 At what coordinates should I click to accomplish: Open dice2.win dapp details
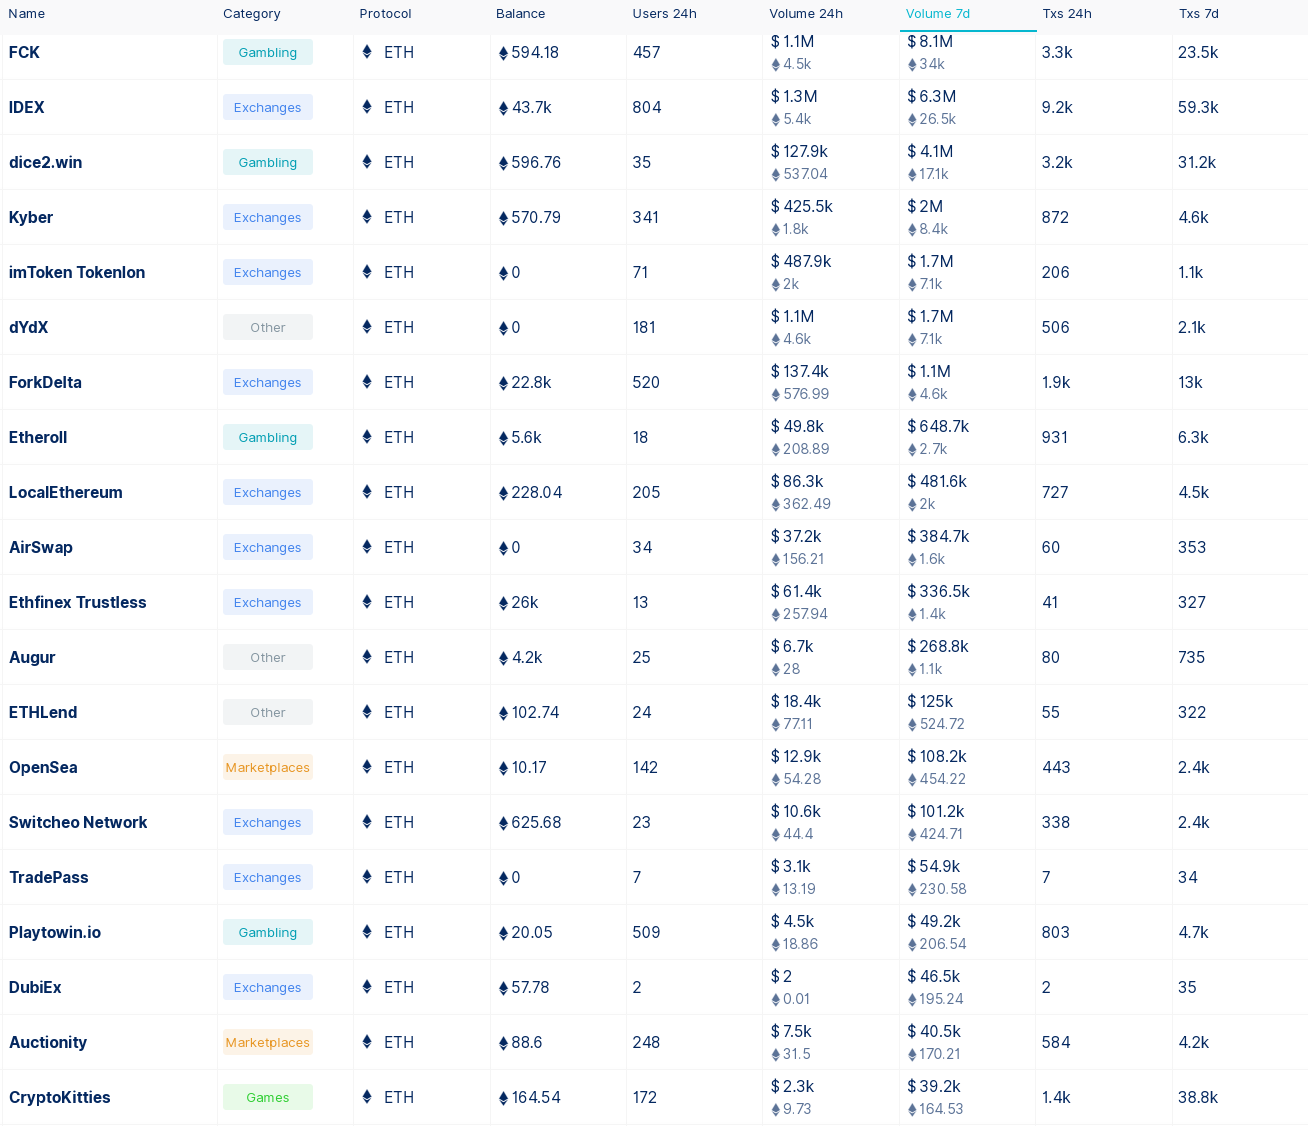[x=46, y=162]
